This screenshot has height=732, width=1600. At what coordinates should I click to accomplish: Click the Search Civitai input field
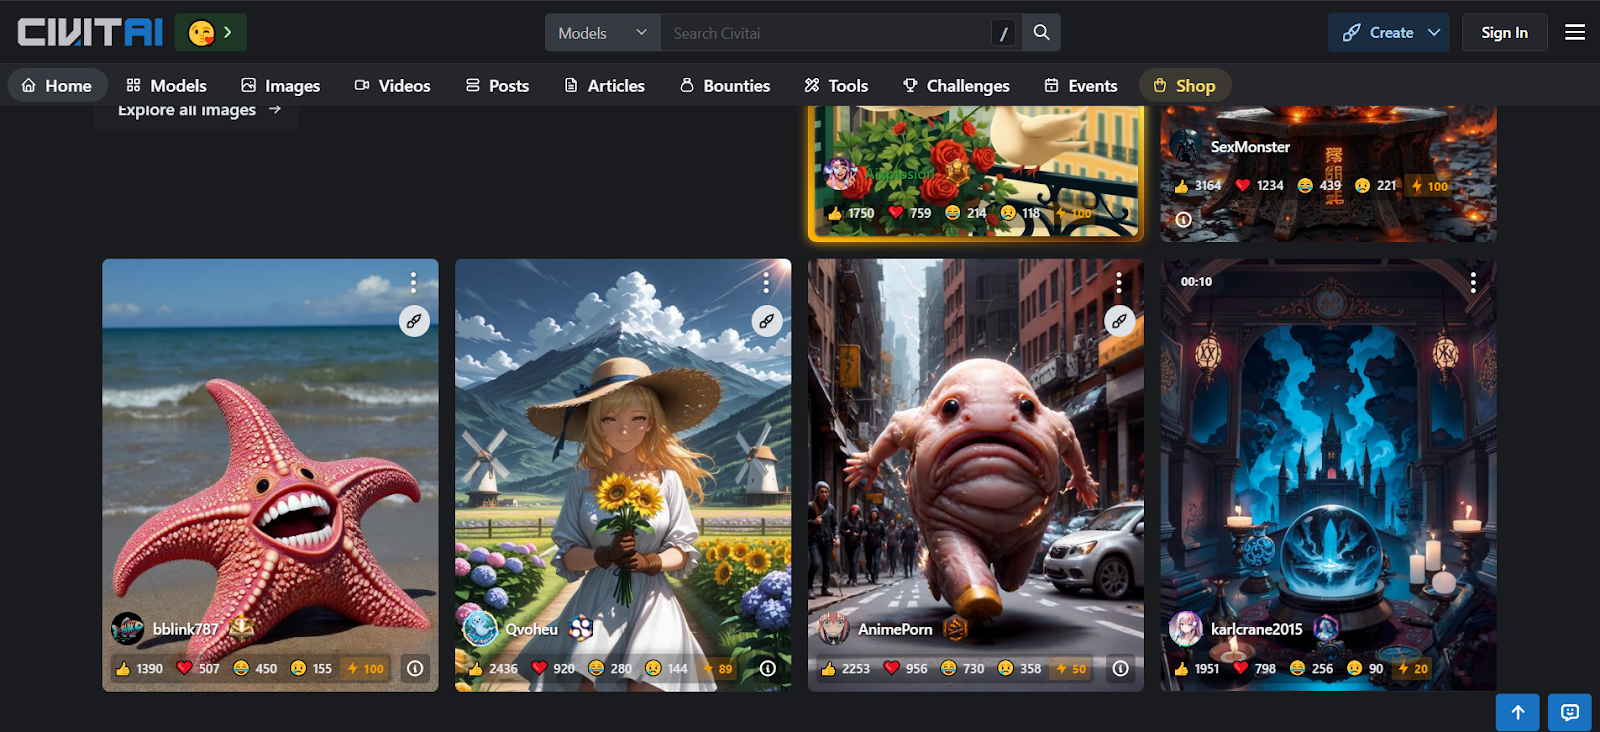pyautogui.click(x=825, y=33)
